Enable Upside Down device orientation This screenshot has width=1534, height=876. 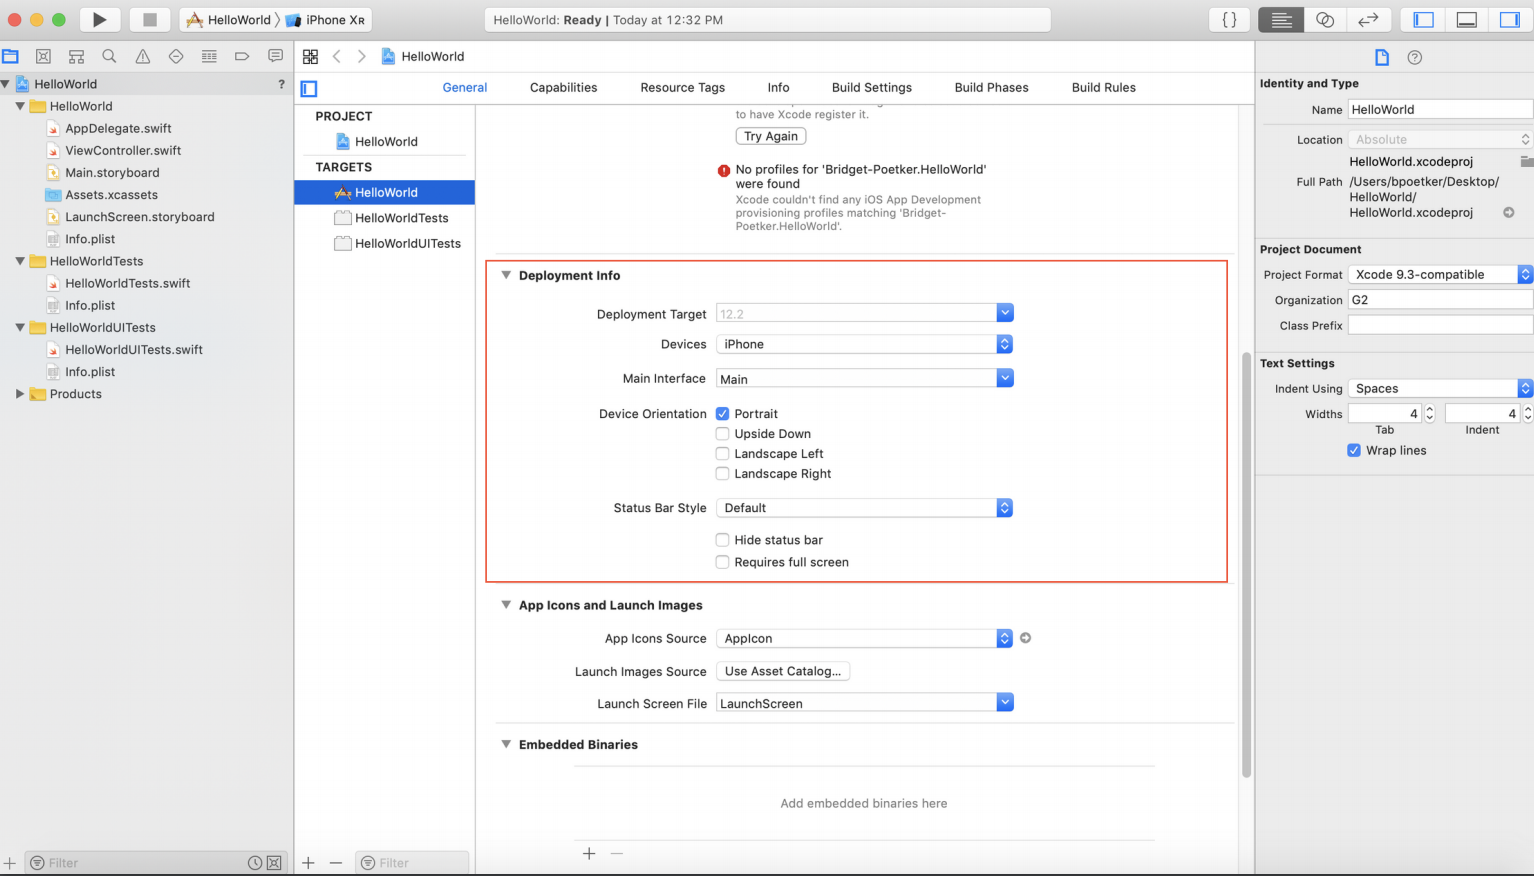[722, 433]
